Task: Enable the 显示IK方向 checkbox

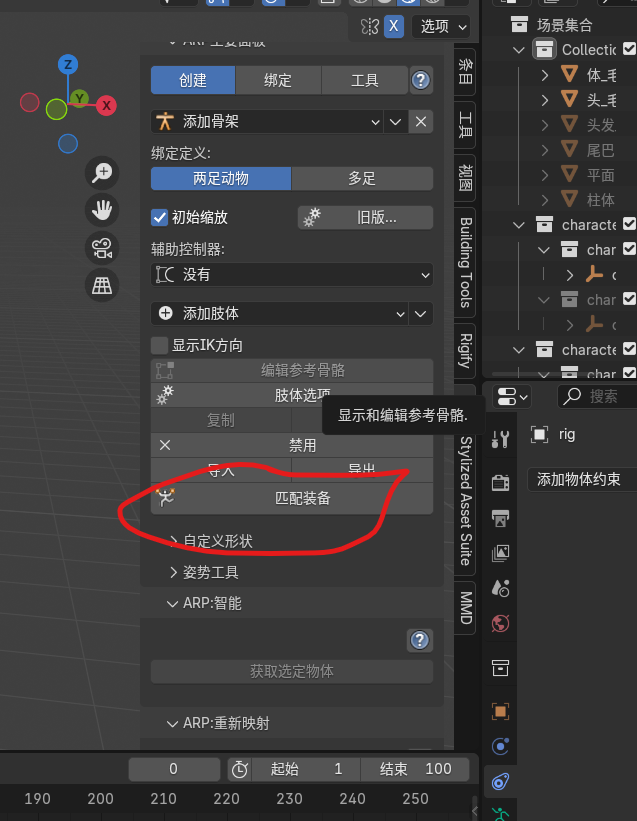Action: tap(159, 346)
